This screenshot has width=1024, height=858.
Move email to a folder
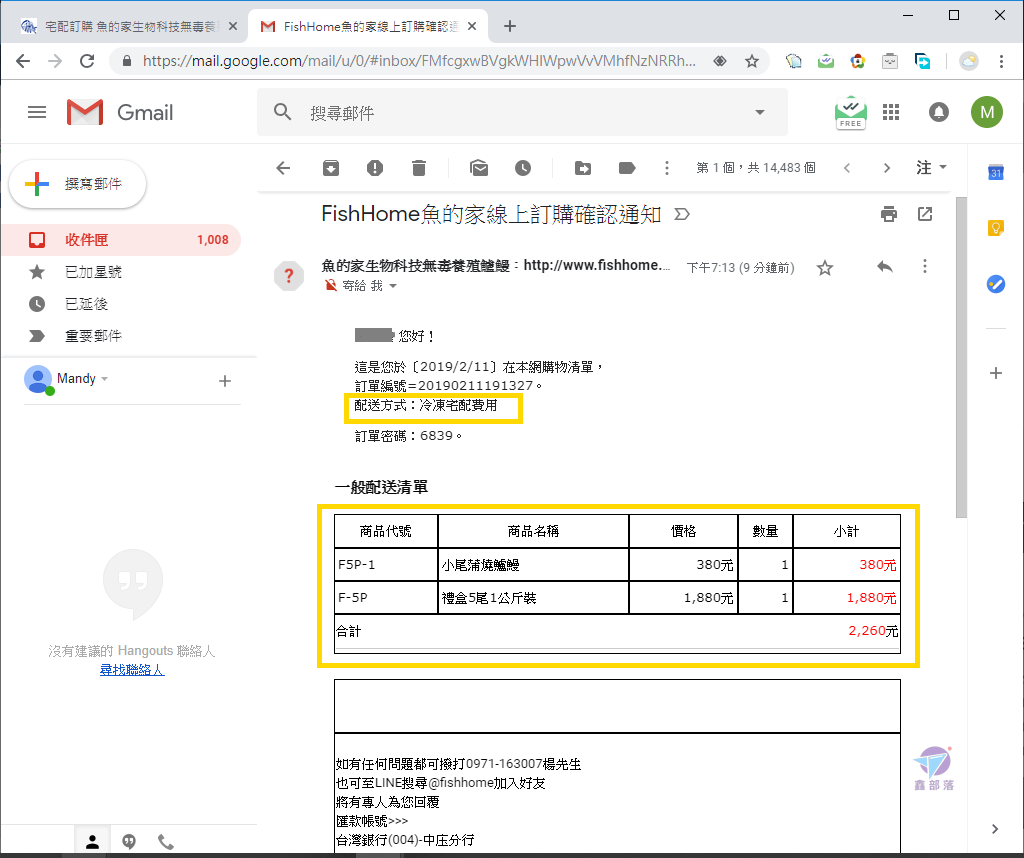tap(583, 168)
